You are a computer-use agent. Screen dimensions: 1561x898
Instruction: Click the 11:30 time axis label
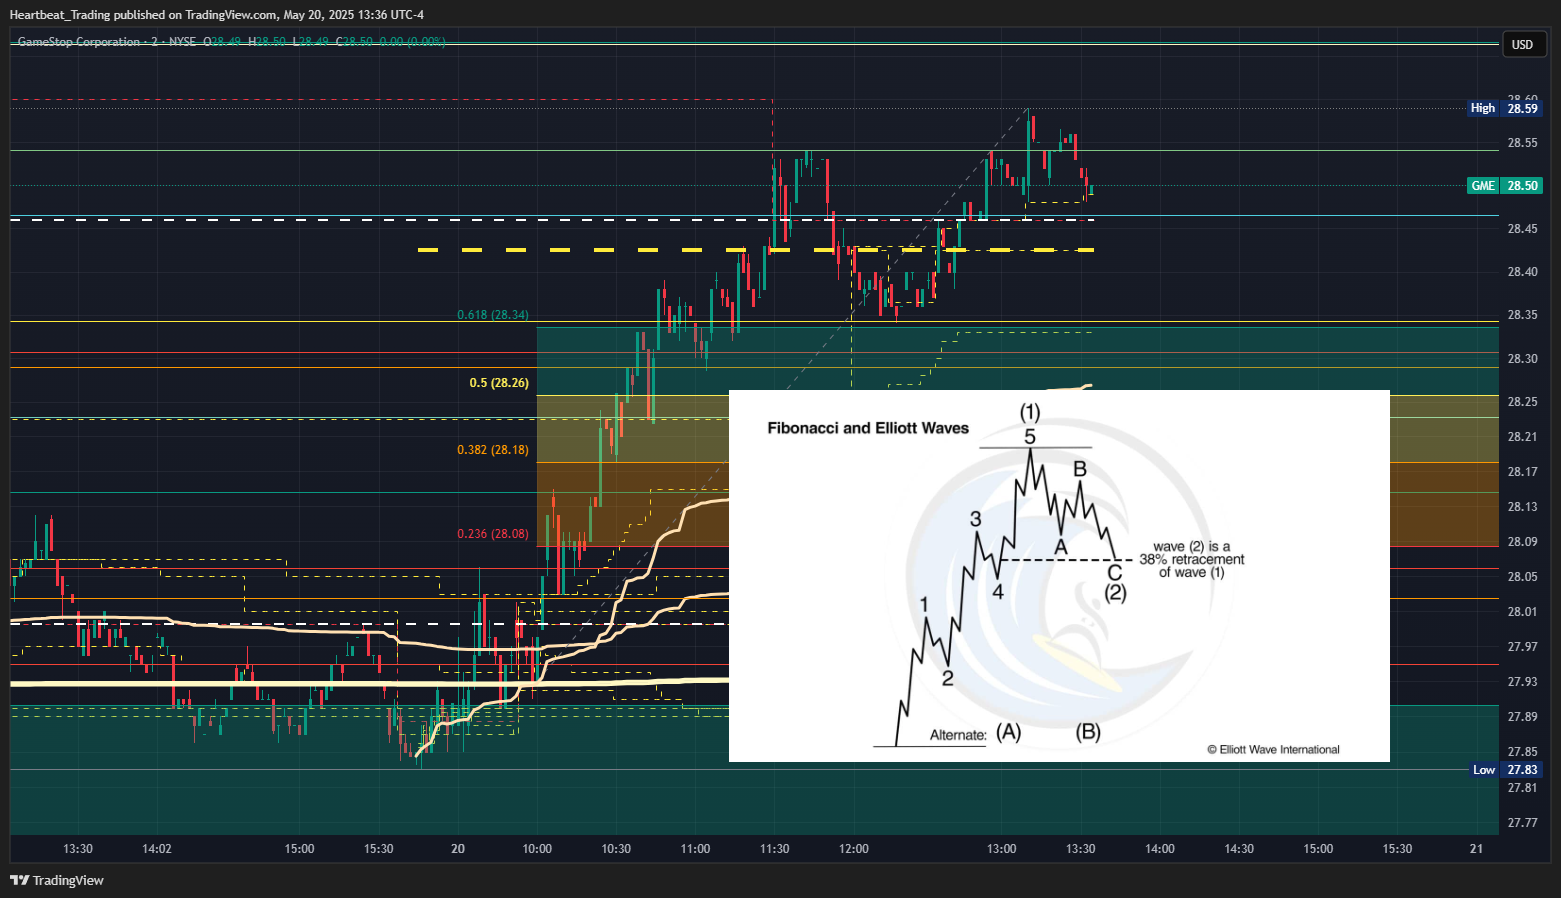(774, 849)
